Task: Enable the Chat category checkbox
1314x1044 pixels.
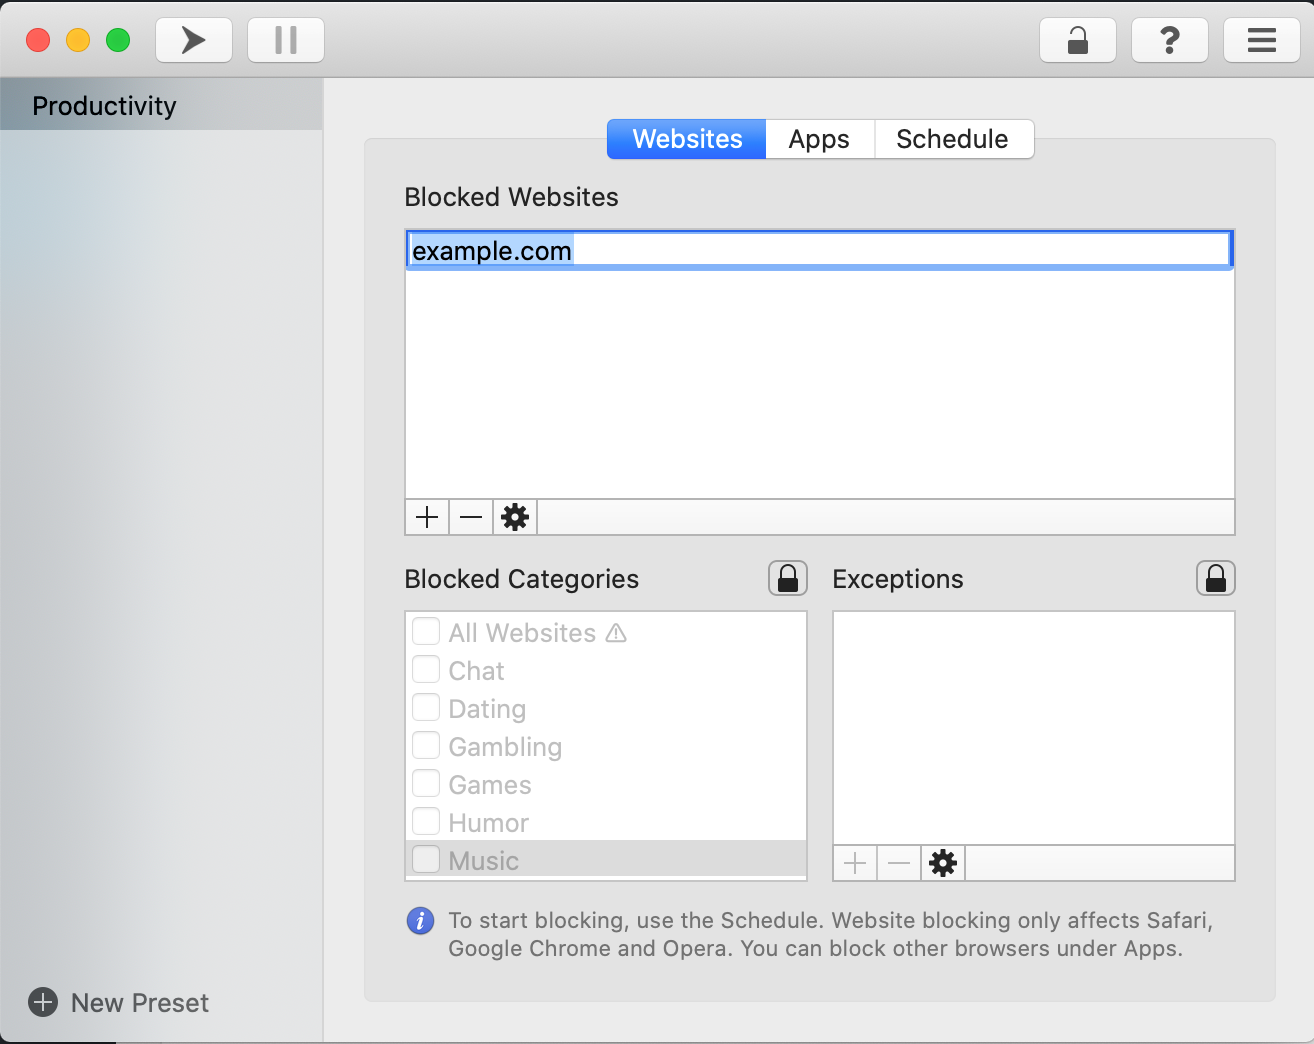Action: 426,669
